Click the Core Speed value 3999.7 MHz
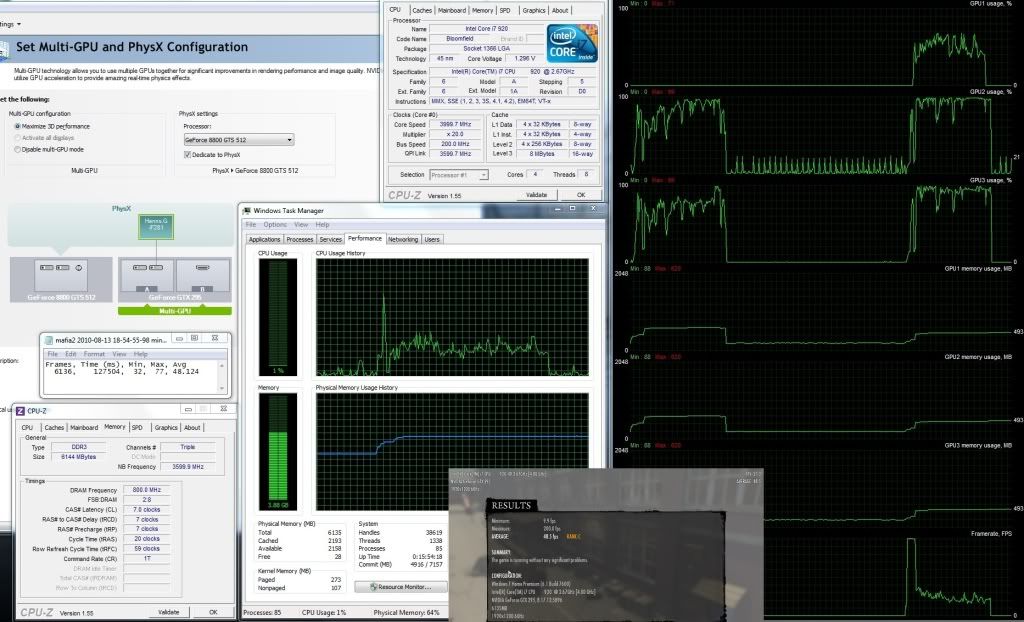This screenshot has width=1024, height=622. (456, 124)
